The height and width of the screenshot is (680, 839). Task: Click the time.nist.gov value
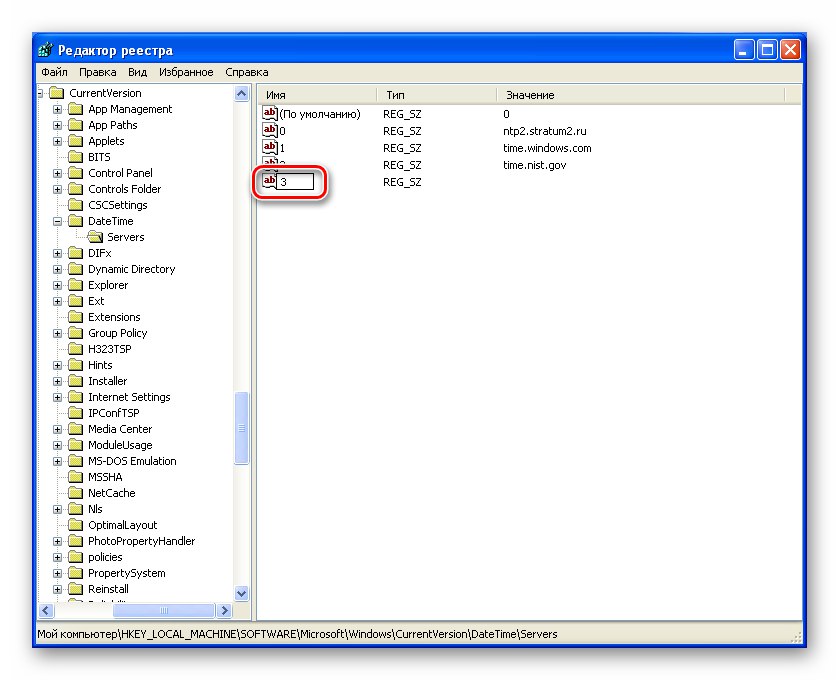coord(535,165)
